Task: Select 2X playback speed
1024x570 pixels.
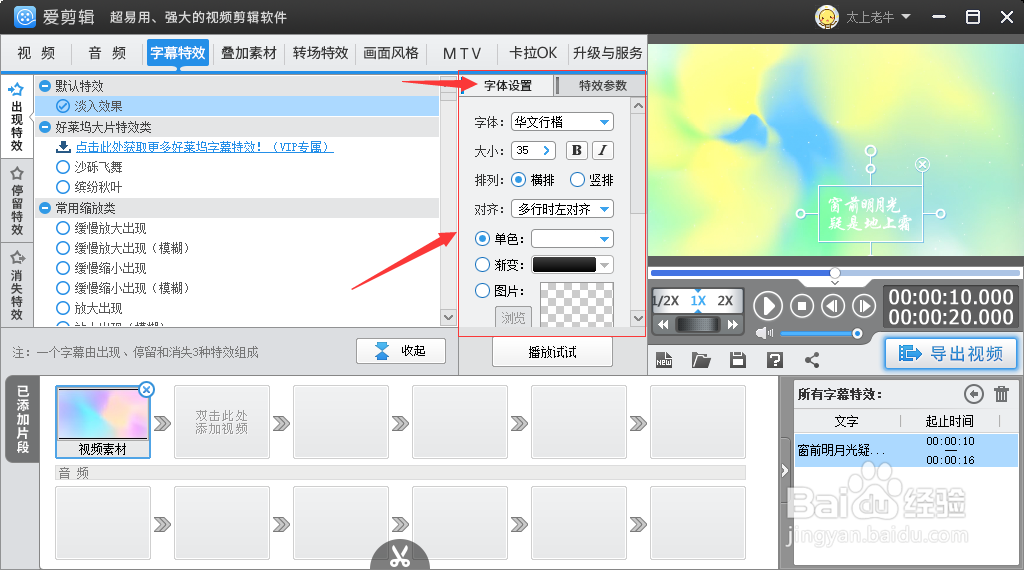Action: pyautogui.click(x=725, y=300)
